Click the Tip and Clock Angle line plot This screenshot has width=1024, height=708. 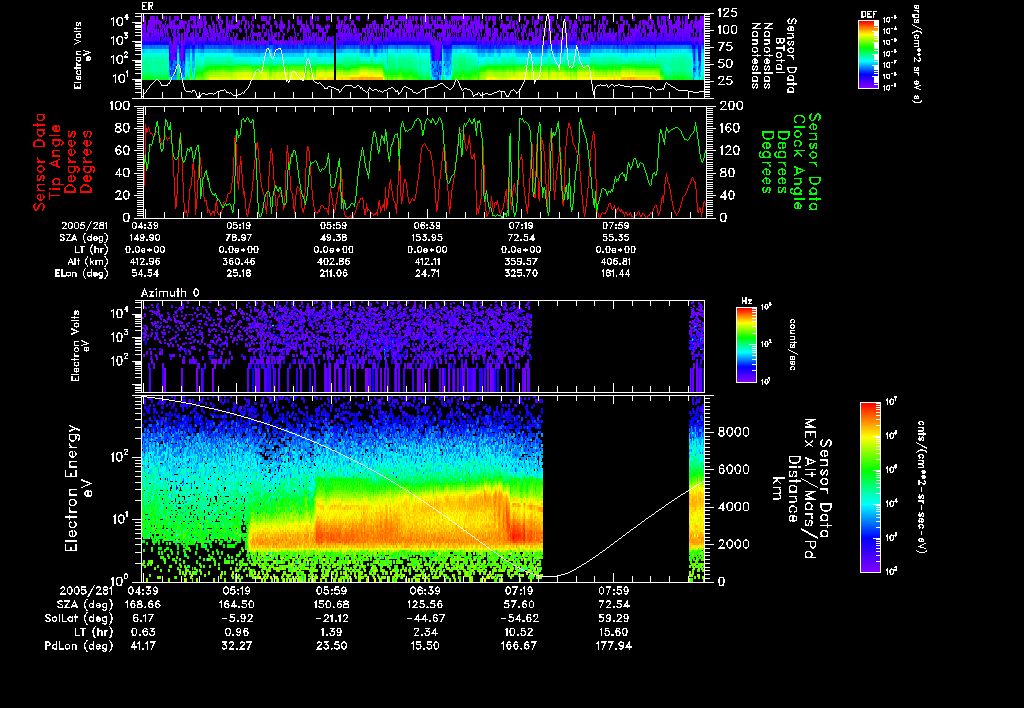click(424, 161)
